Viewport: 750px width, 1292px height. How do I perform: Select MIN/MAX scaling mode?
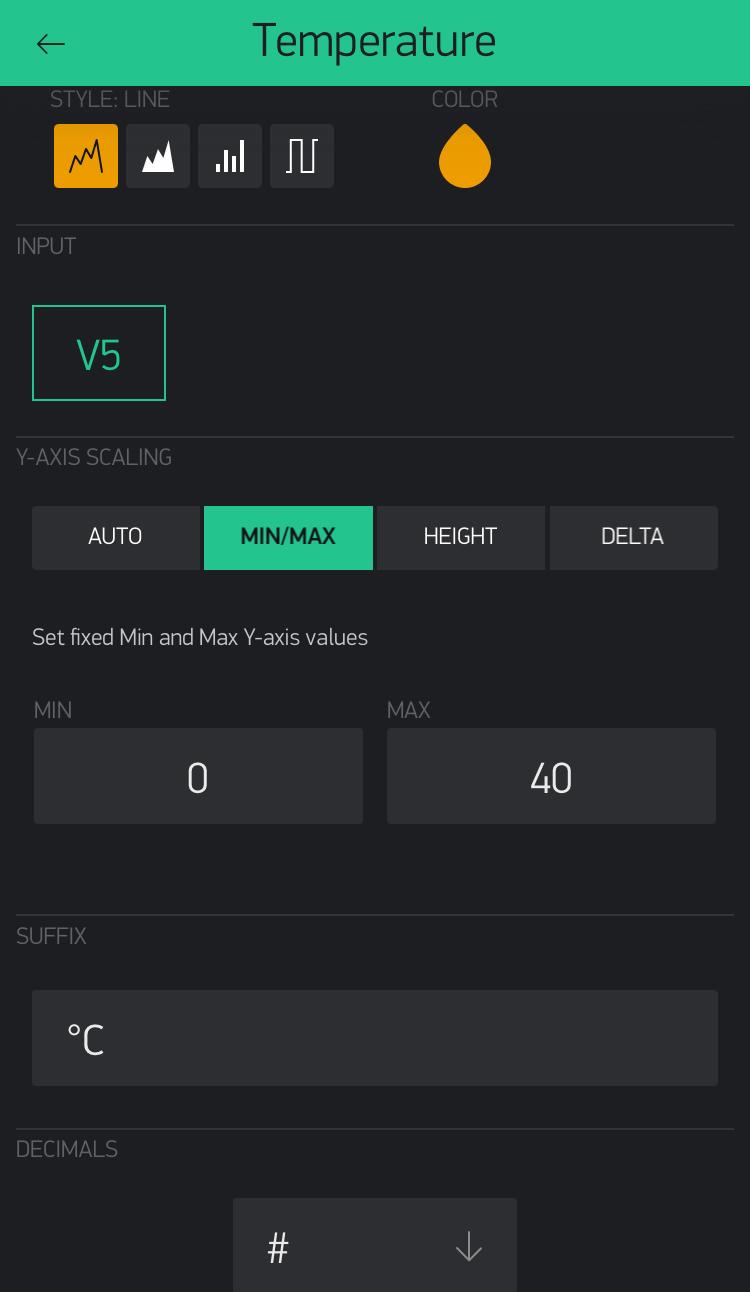click(x=288, y=537)
